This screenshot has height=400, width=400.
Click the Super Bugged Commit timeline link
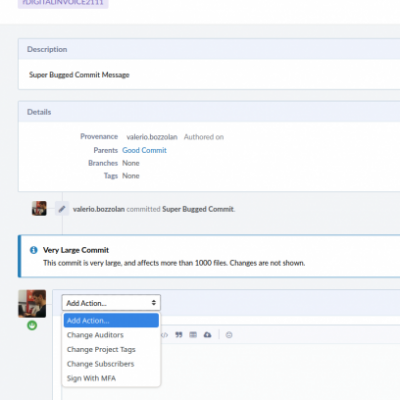point(198,209)
